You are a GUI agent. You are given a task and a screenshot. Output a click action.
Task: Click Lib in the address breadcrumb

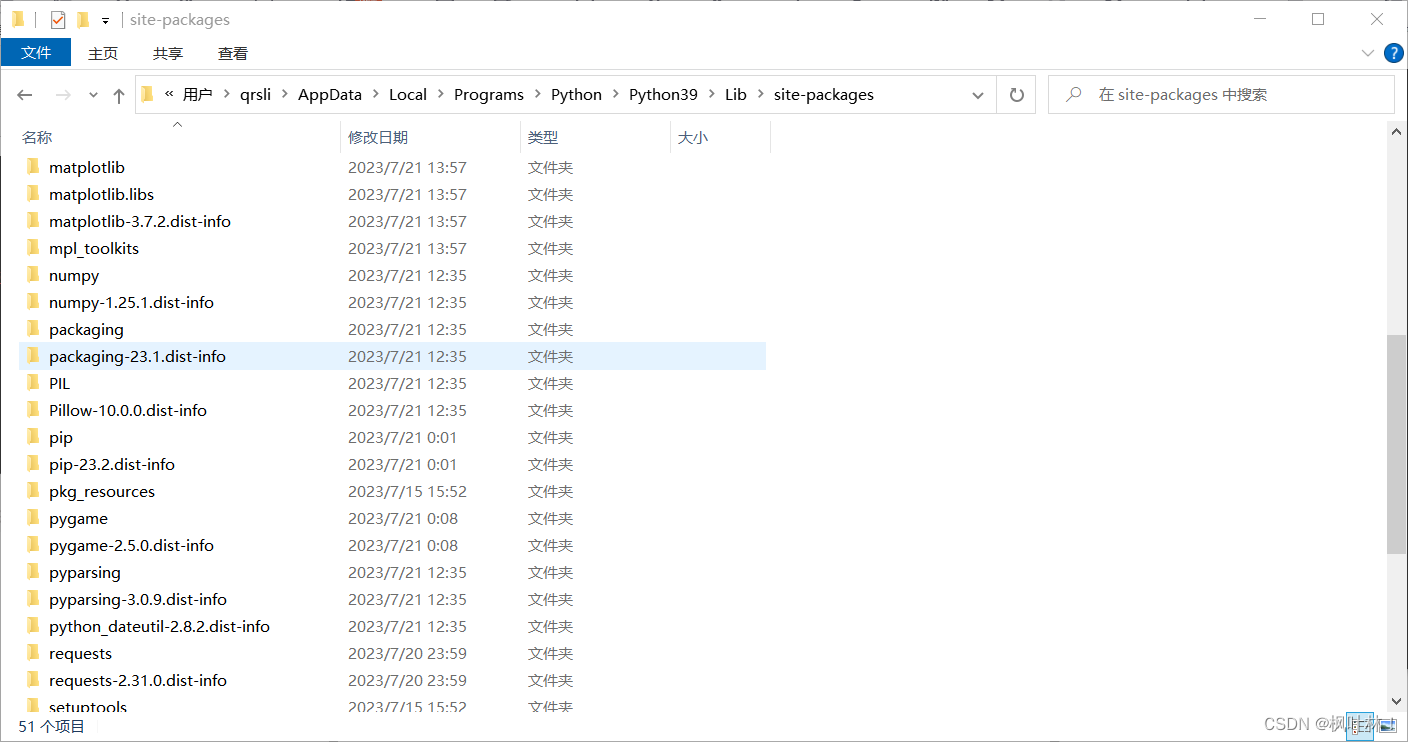coord(736,95)
